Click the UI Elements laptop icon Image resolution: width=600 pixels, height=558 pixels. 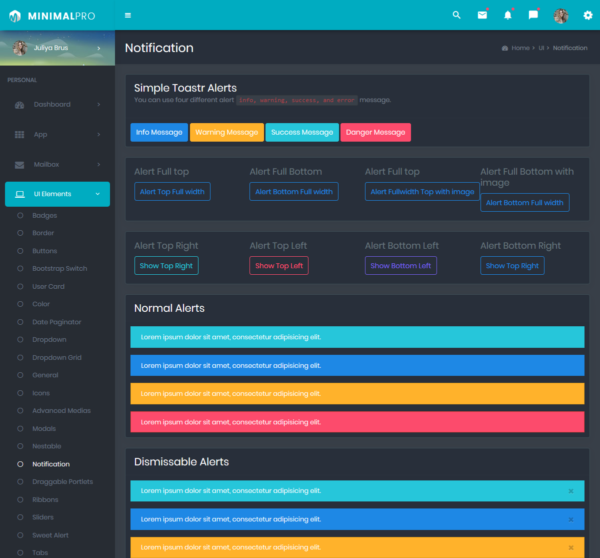click(x=20, y=194)
